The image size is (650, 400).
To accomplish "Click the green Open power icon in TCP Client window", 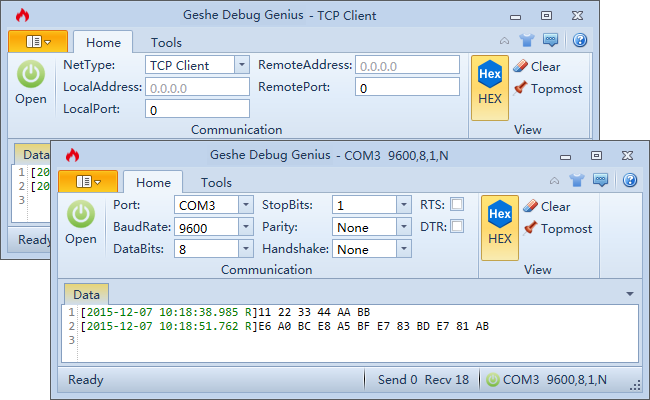I will pos(31,74).
